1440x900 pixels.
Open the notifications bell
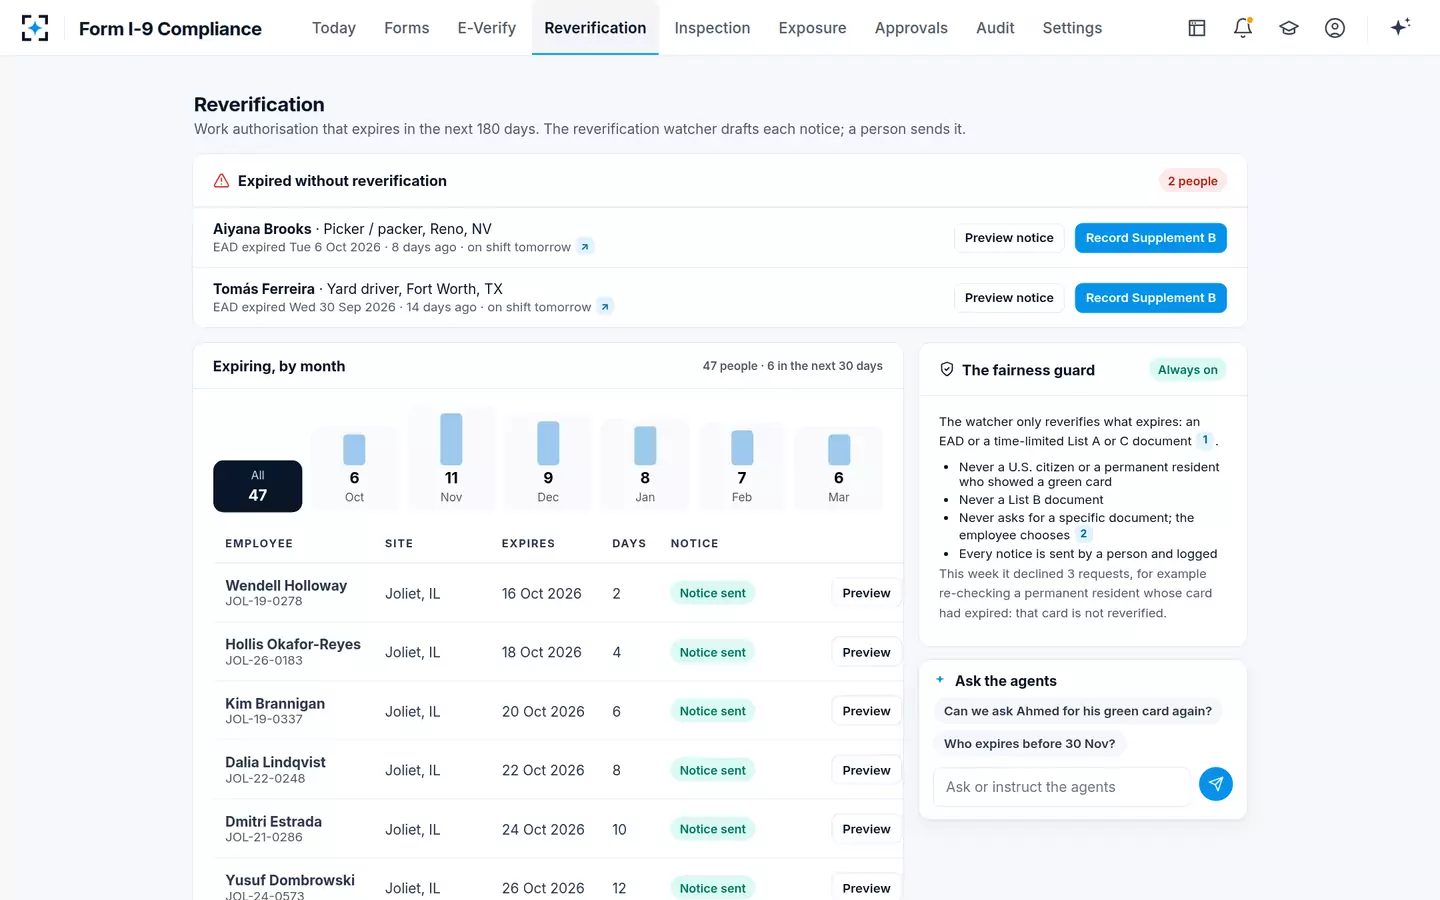(x=1243, y=28)
